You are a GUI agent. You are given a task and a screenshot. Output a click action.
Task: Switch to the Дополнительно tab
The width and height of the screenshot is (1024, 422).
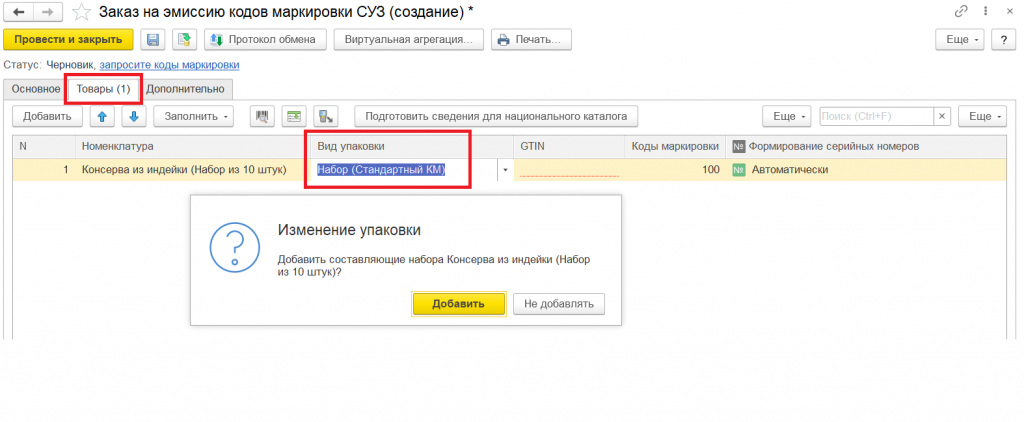coord(185,89)
